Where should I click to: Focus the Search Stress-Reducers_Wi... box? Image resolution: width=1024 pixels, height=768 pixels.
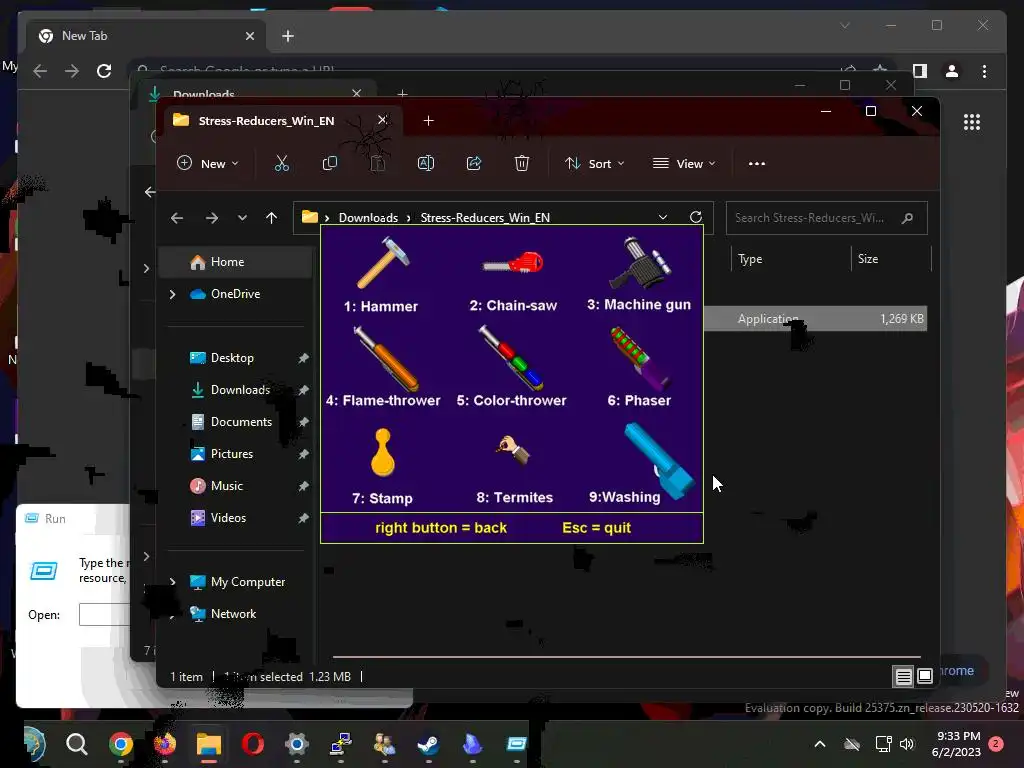tap(827, 218)
